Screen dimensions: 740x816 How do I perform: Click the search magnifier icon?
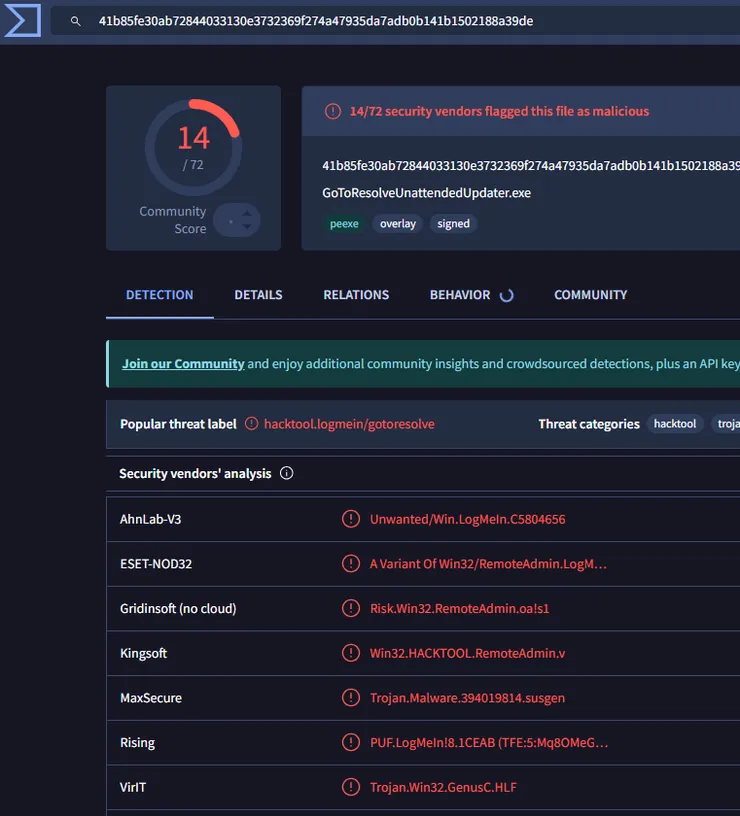click(x=75, y=21)
